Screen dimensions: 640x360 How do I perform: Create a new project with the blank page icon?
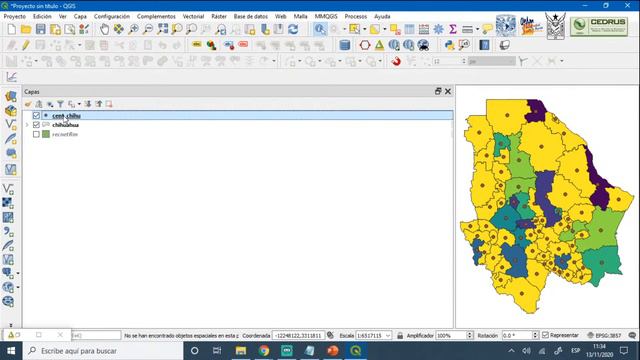coord(11,29)
